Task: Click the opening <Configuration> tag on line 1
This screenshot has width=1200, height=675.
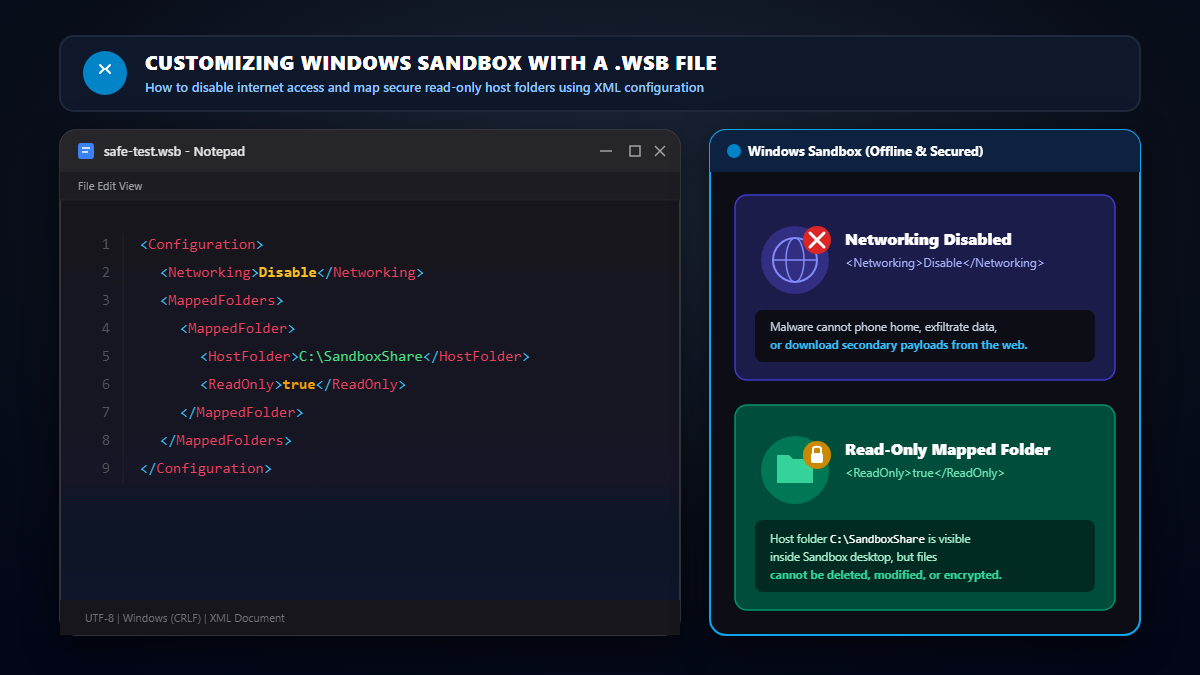Action: [x=202, y=244]
